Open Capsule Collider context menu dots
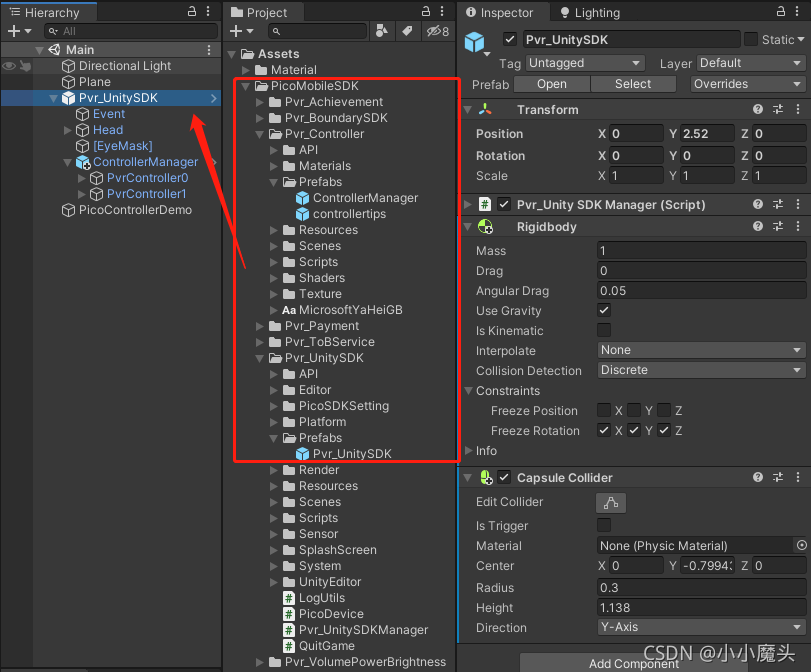Image resolution: width=811 pixels, height=672 pixels. pyautogui.click(x=798, y=477)
